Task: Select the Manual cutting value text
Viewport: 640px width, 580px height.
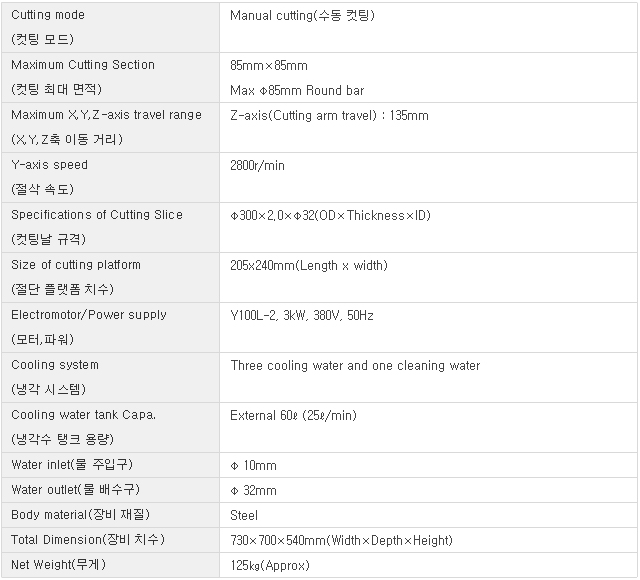Action: click(x=302, y=16)
